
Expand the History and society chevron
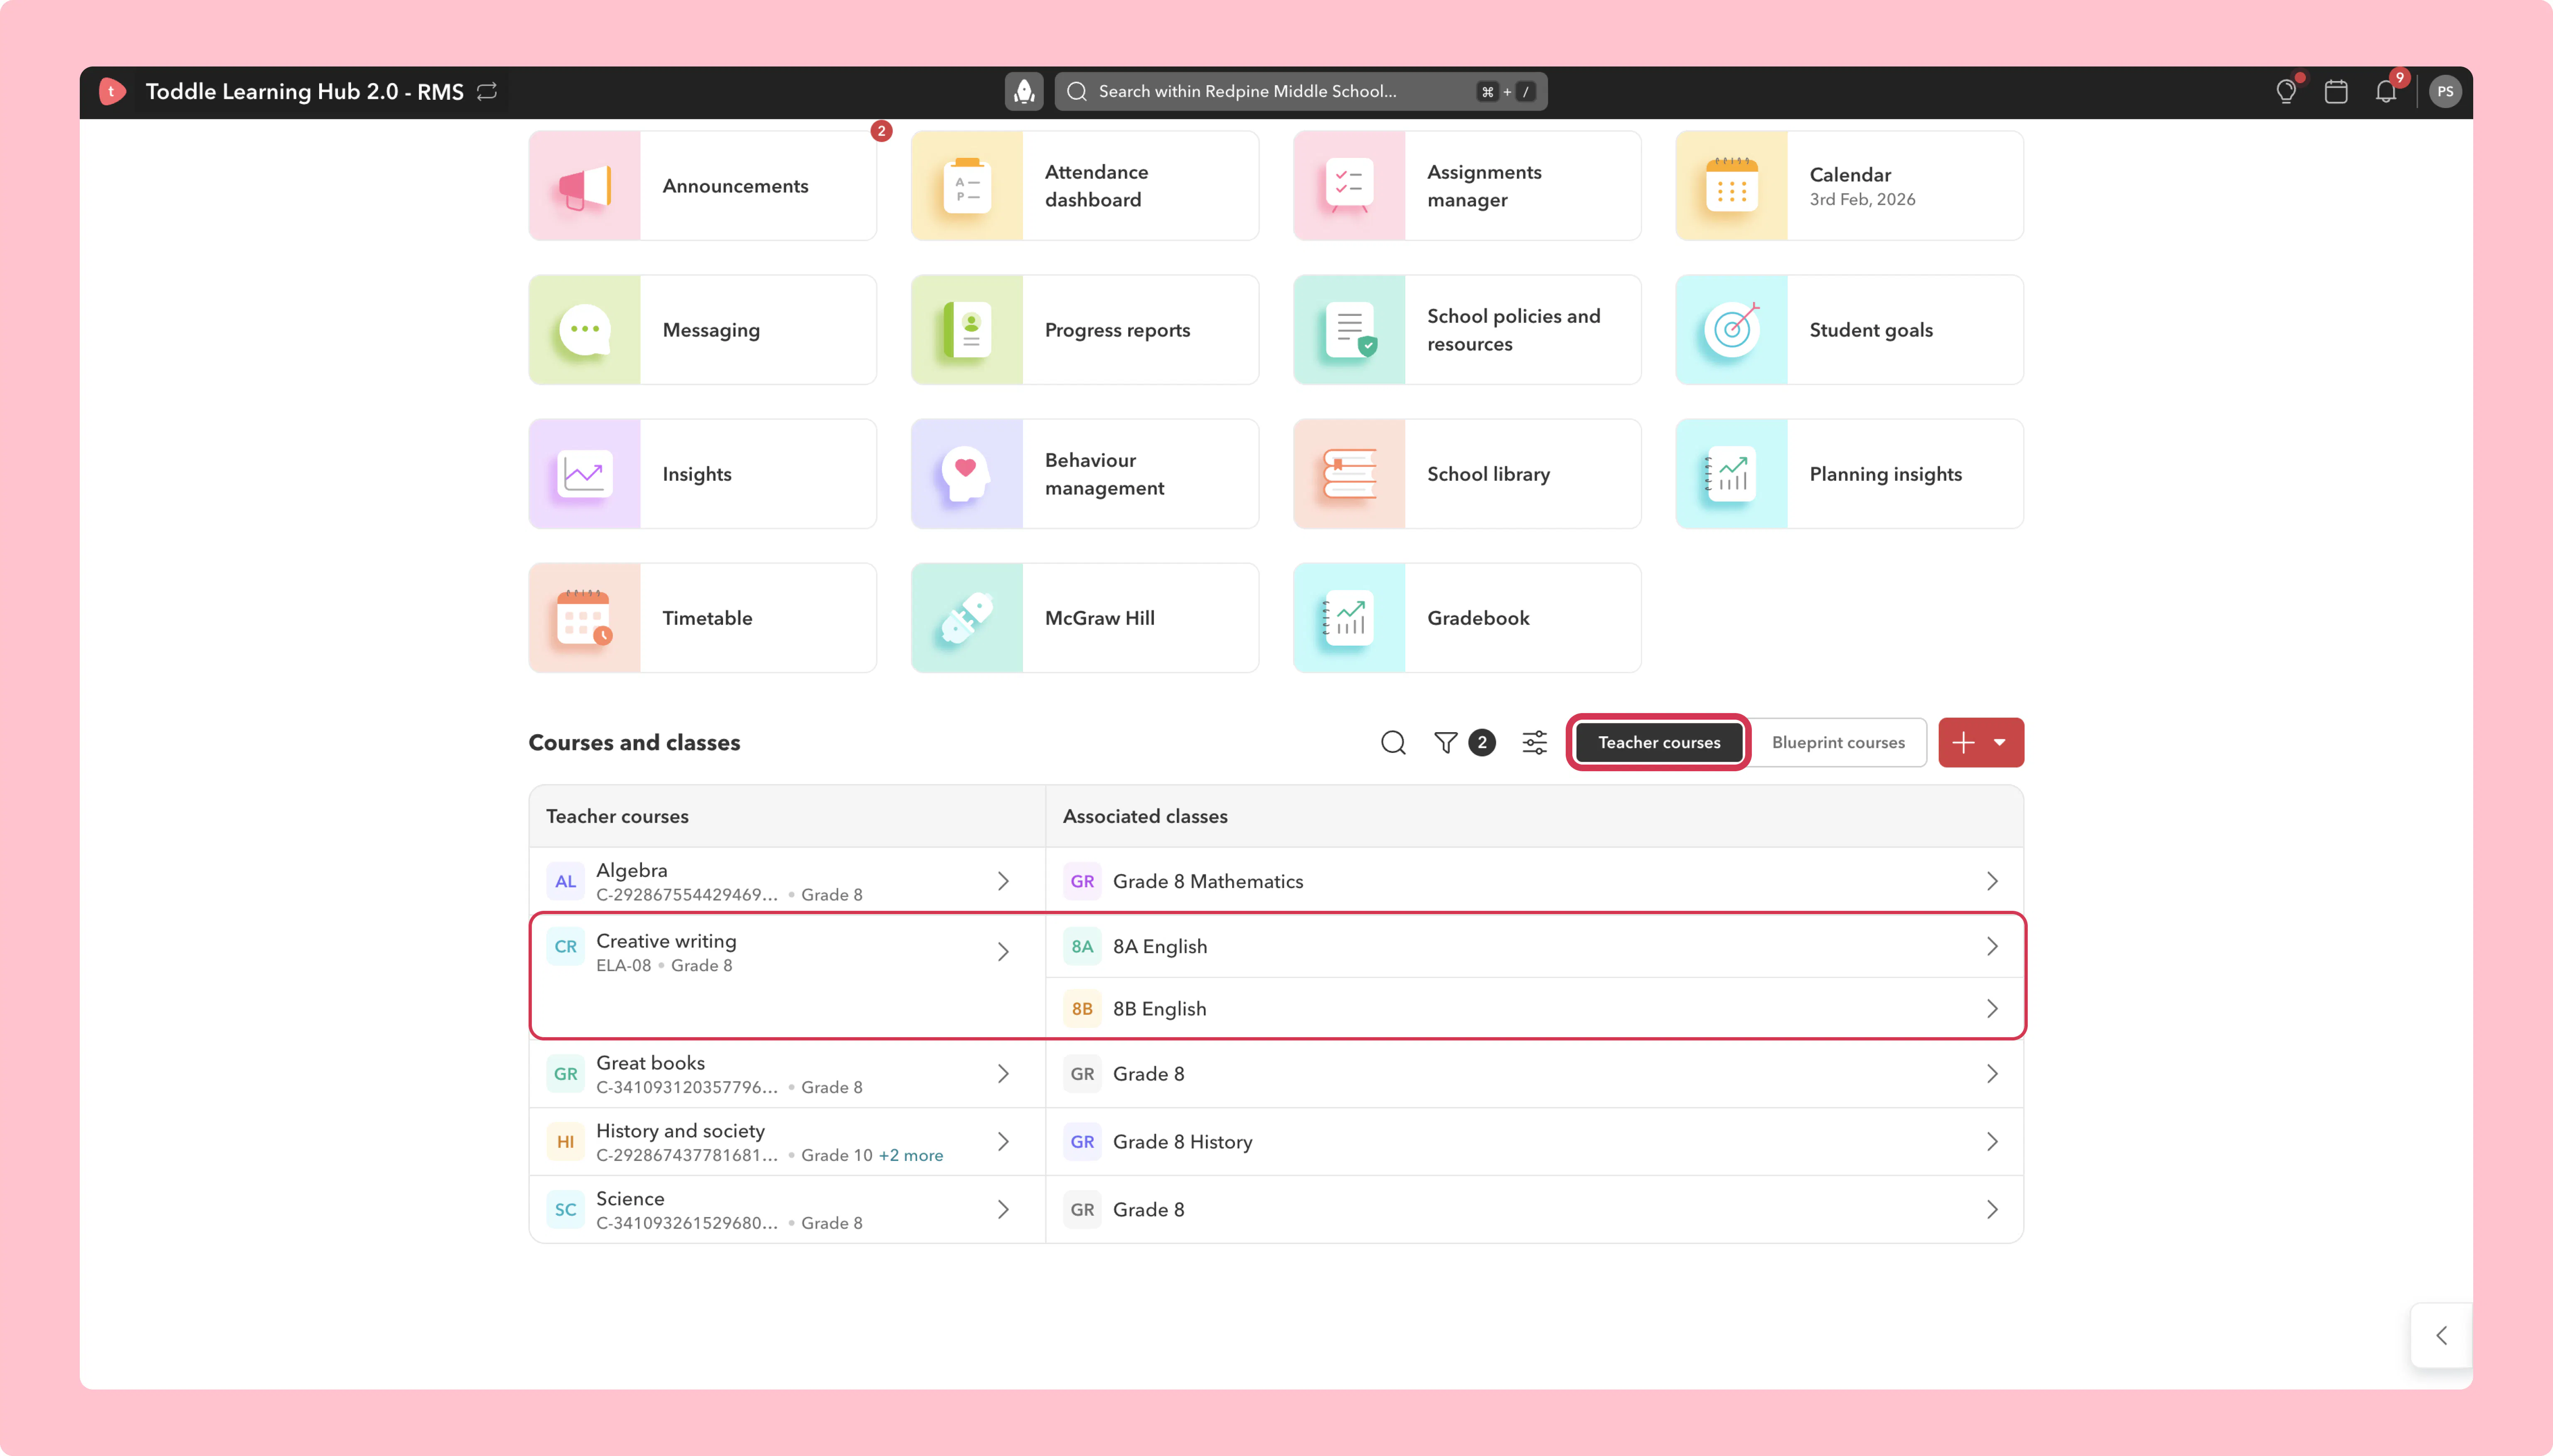click(1003, 1142)
